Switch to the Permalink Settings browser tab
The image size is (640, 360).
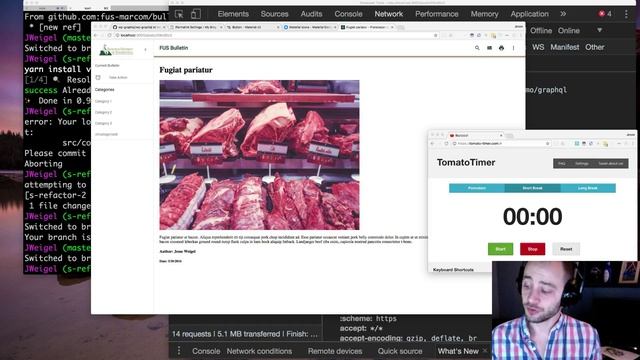[x=196, y=27]
